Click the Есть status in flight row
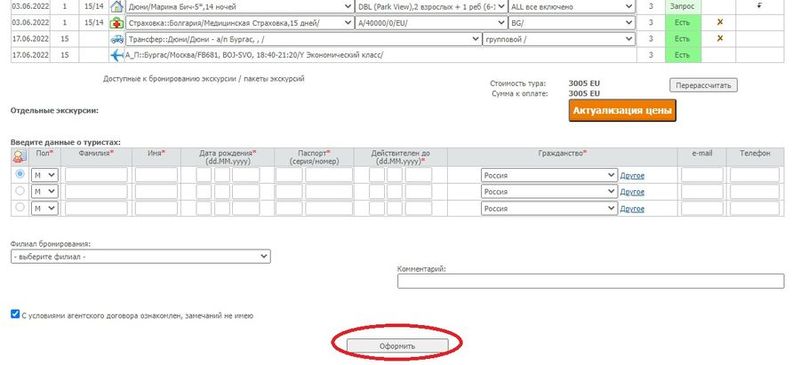Image resolution: width=800 pixels, height=365 pixels. (683, 55)
